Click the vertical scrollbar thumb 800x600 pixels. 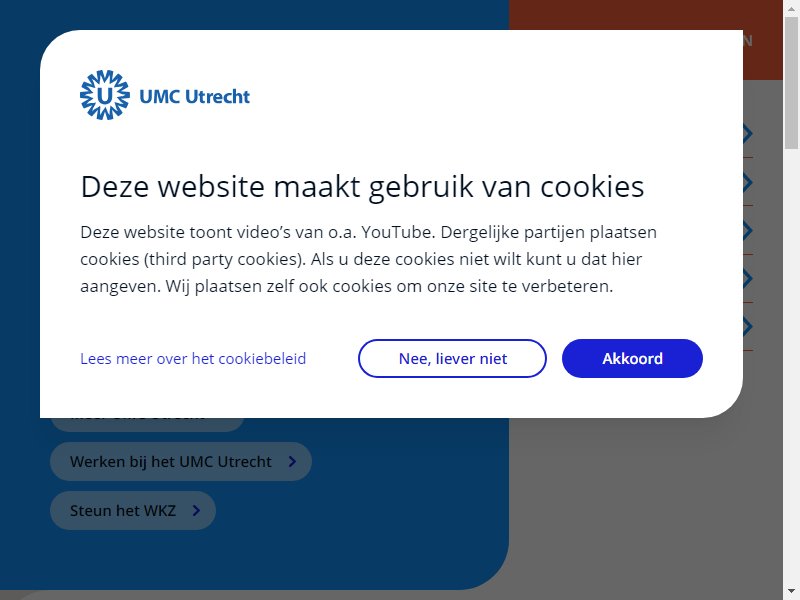pos(791,82)
